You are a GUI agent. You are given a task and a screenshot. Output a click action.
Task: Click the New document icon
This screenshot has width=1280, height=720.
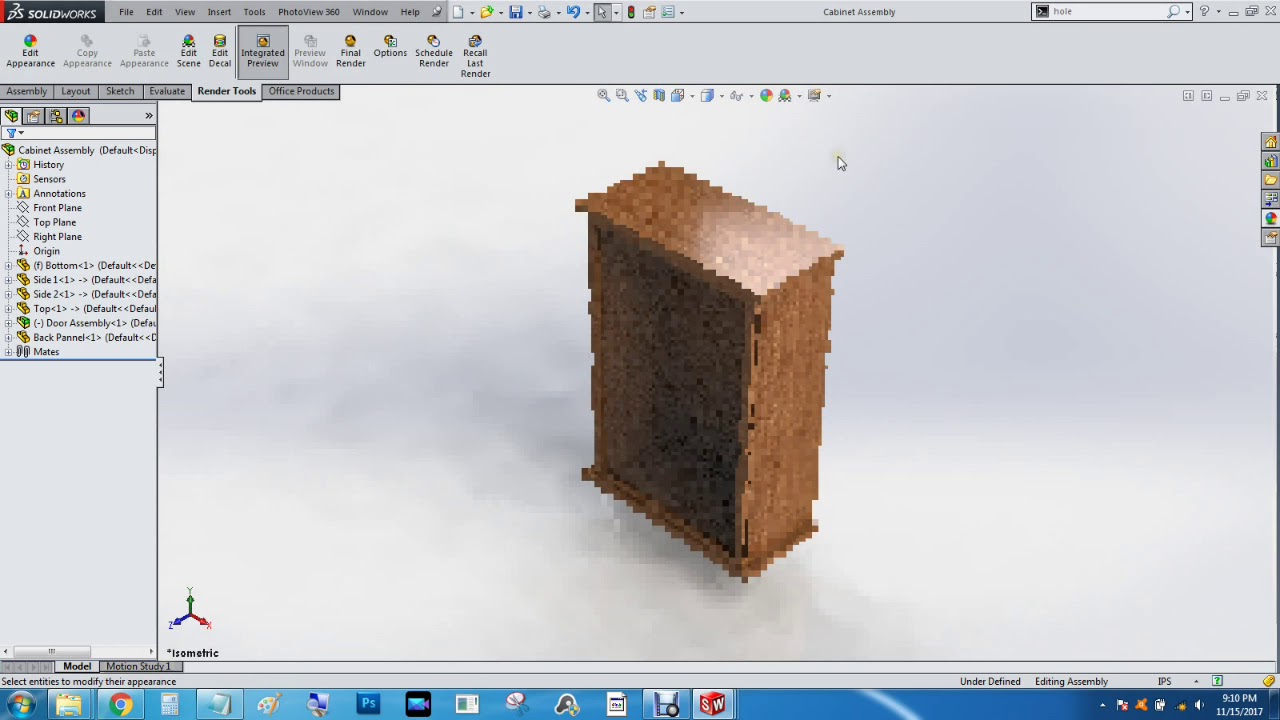pos(458,12)
